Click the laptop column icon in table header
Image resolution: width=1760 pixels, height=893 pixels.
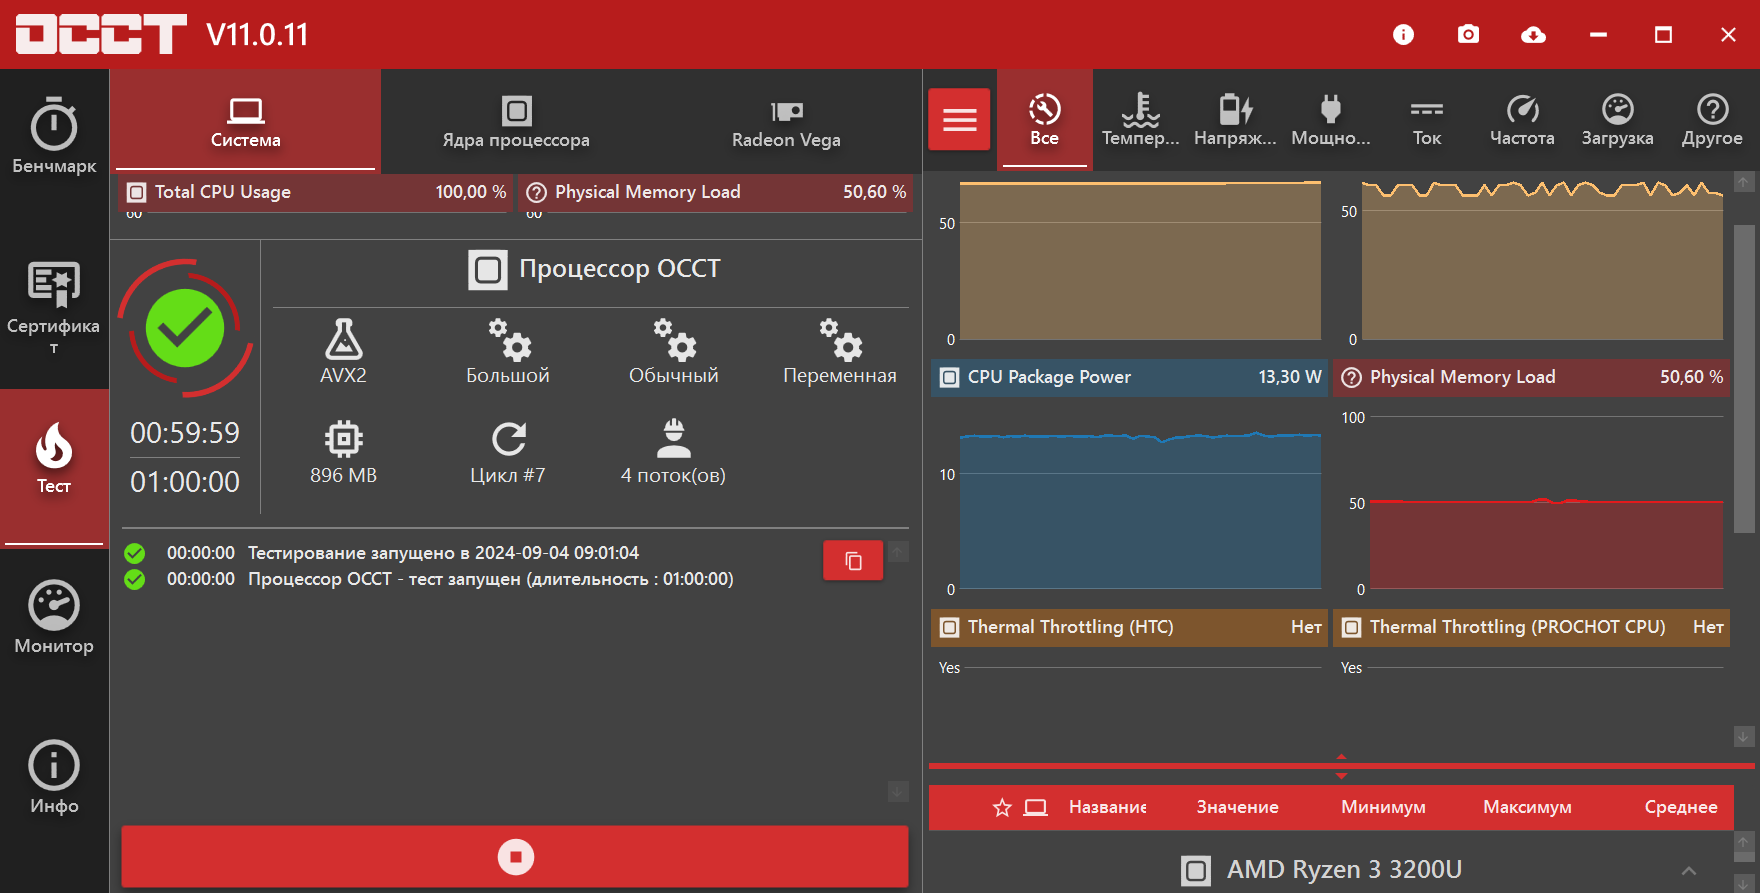pyautogui.click(x=1036, y=807)
